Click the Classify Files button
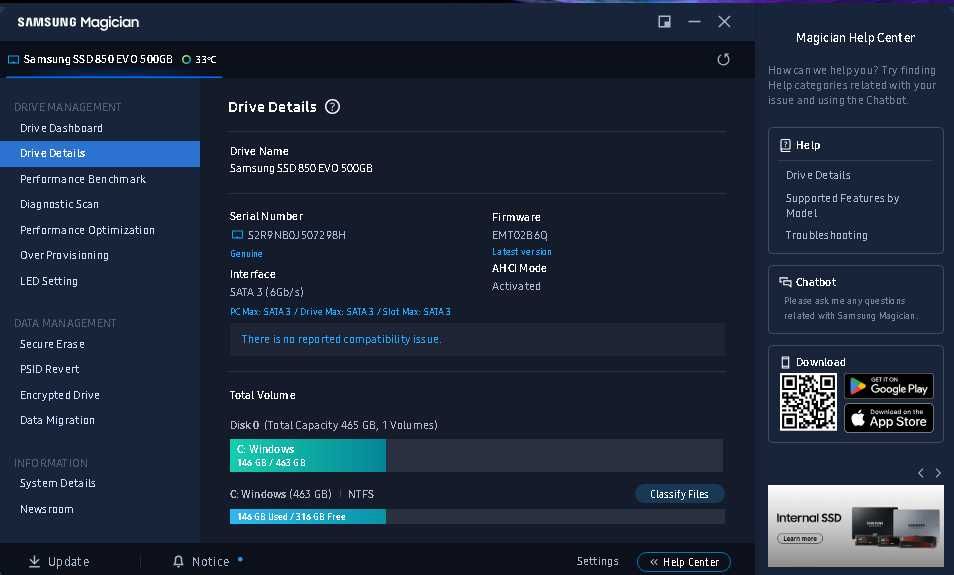The width and height of the screenshot is (954, 575). pyautogui.click(x=679, y=494)
